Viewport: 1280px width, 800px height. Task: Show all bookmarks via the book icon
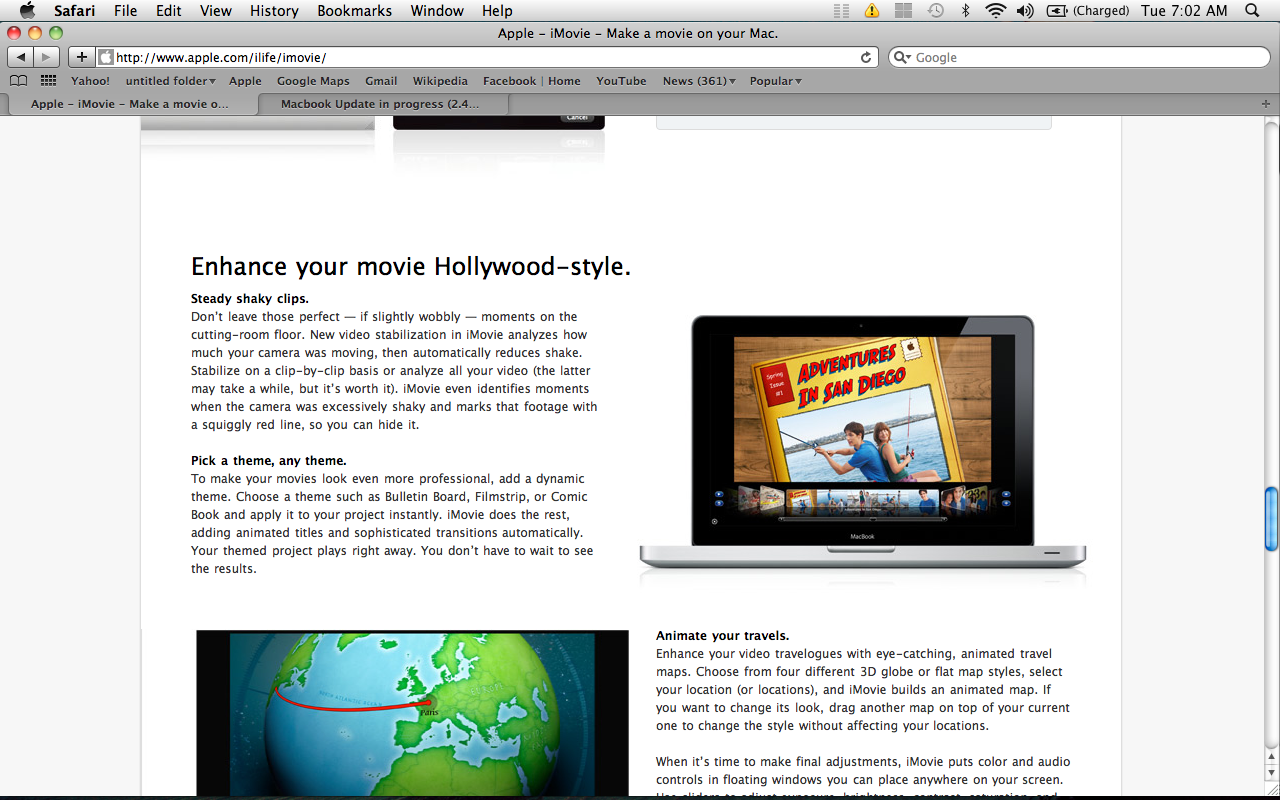click(x=18, y=81)
